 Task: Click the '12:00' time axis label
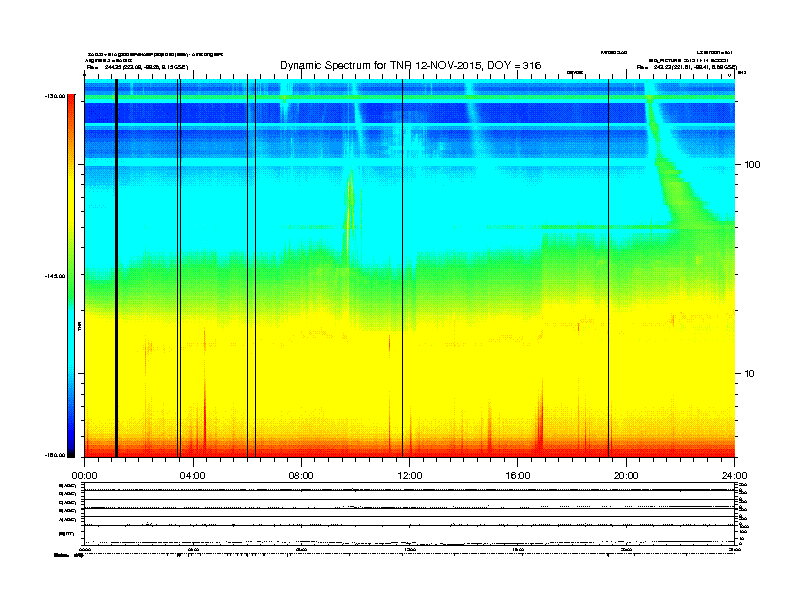(x=410, y=476)
